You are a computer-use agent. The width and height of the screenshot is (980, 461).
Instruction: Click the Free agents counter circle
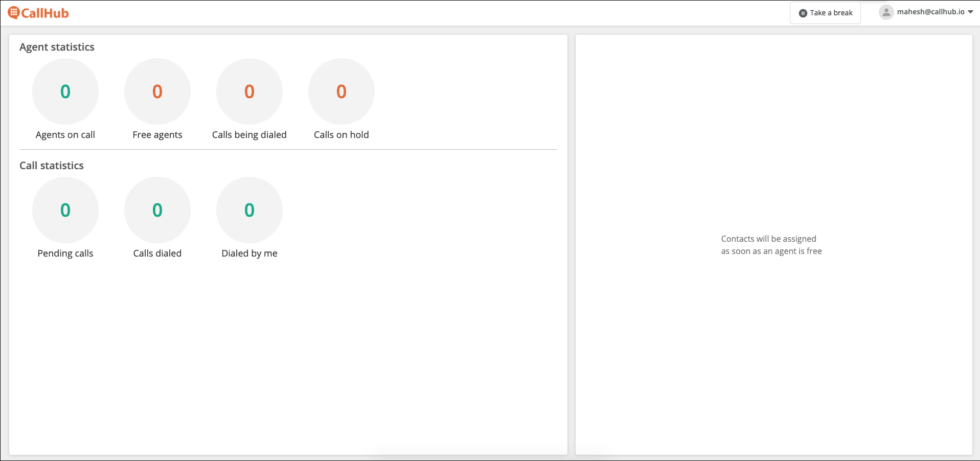(x=158, y=92)
